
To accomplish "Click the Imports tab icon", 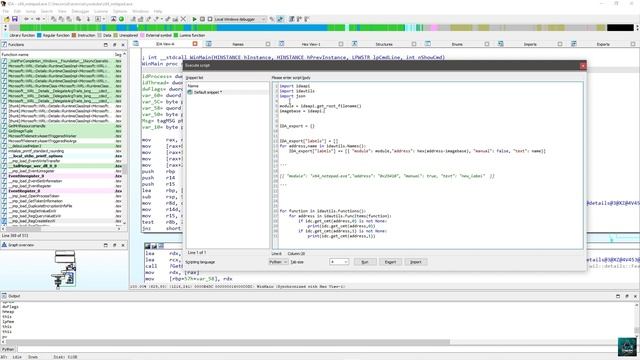I will tap(500, 44).
